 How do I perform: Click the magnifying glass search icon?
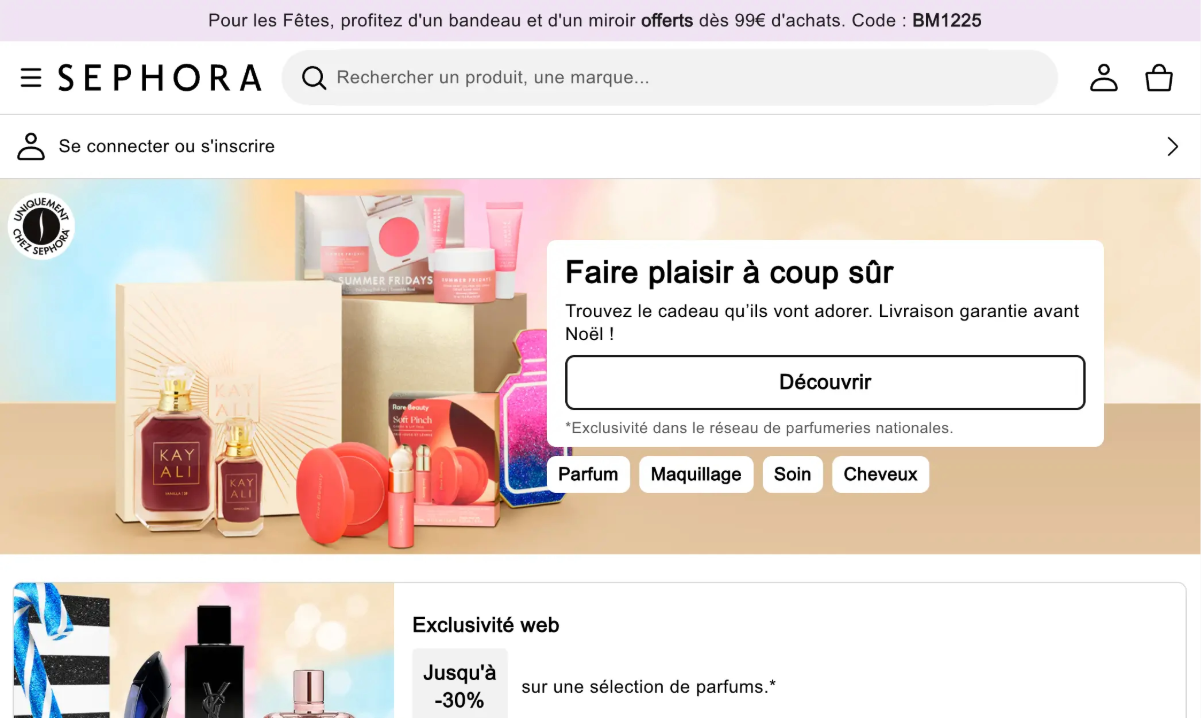314,78
